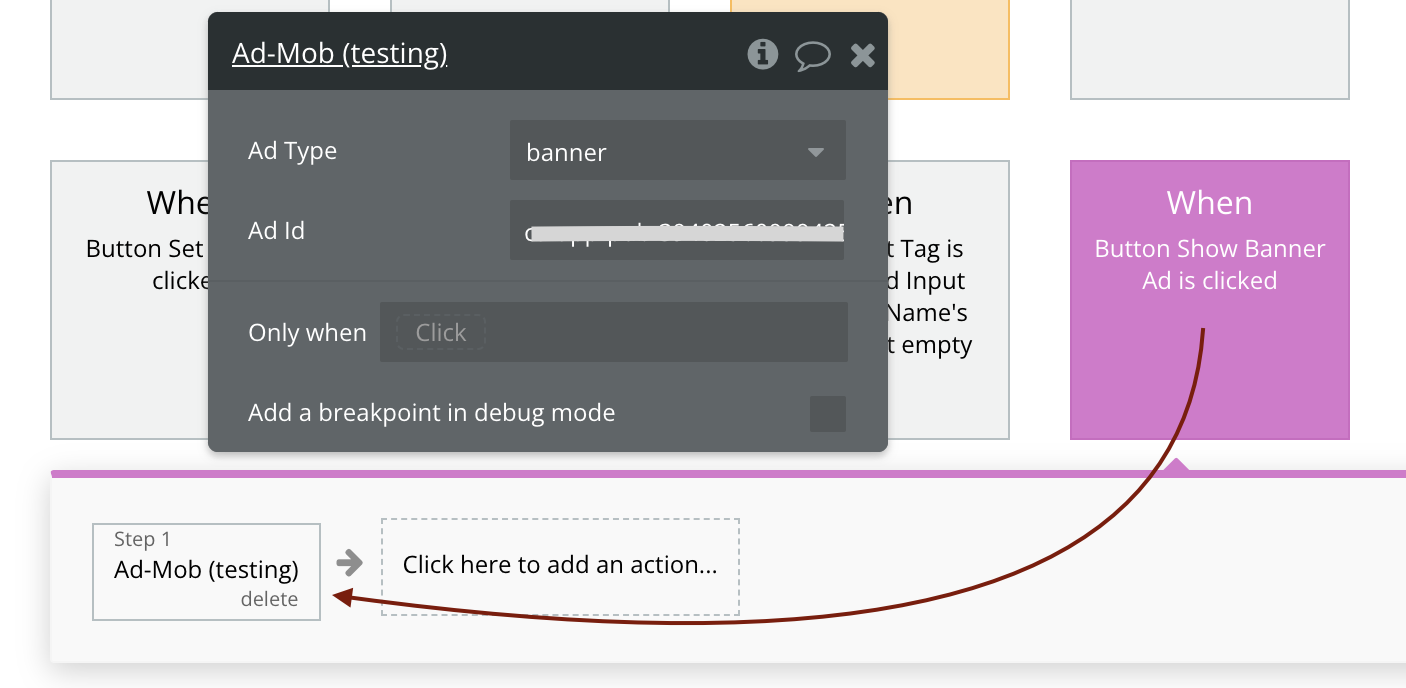Click the Ad Id input field
Screen dimensions: 1406x688
[677, 231]
